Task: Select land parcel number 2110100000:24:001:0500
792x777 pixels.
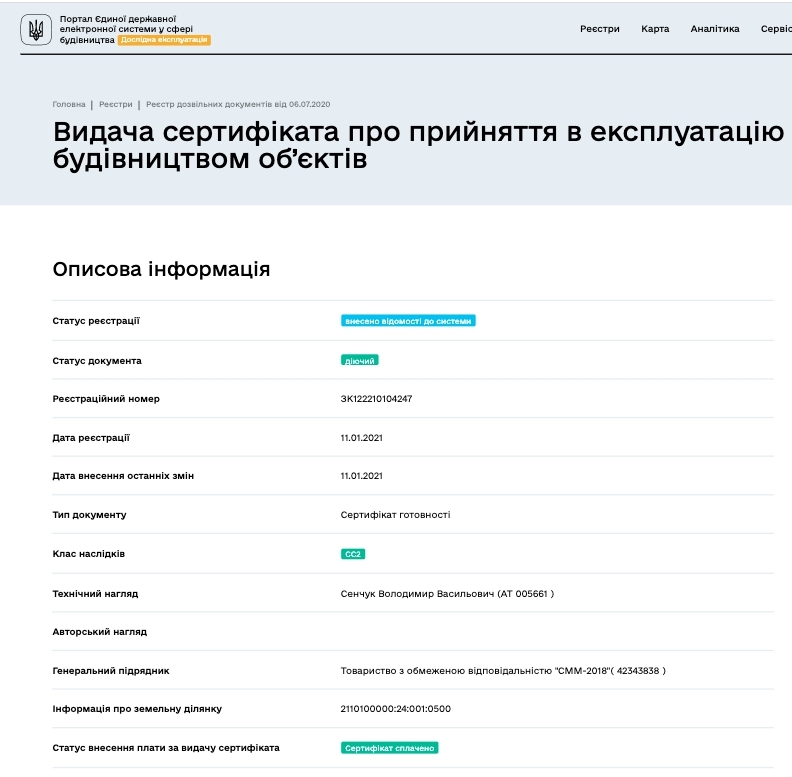Action: pyautogui.click(x=395, y=709)
